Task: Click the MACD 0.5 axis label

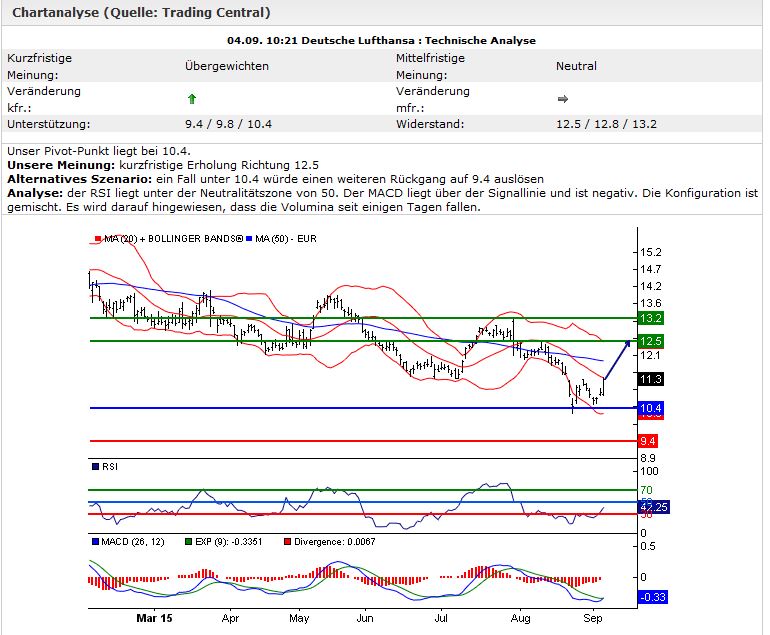Action: point(648,547)
